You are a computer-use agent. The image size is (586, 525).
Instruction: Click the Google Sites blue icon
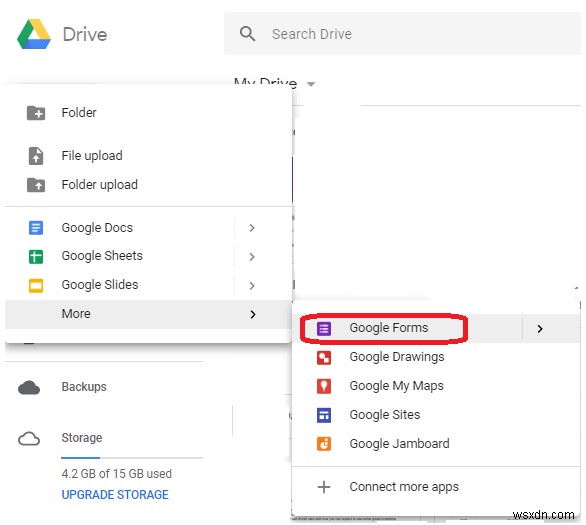[324, 415]
